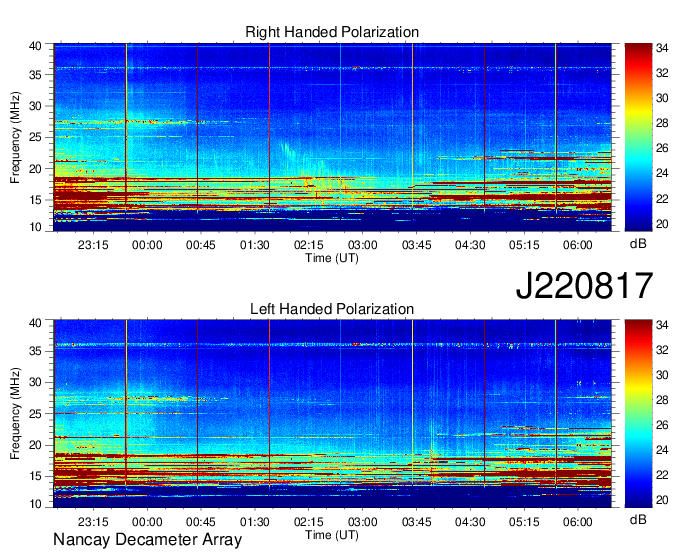Click the 30 MHz tick on left-handed plot

pyautogui.click(x=35, y=382)
